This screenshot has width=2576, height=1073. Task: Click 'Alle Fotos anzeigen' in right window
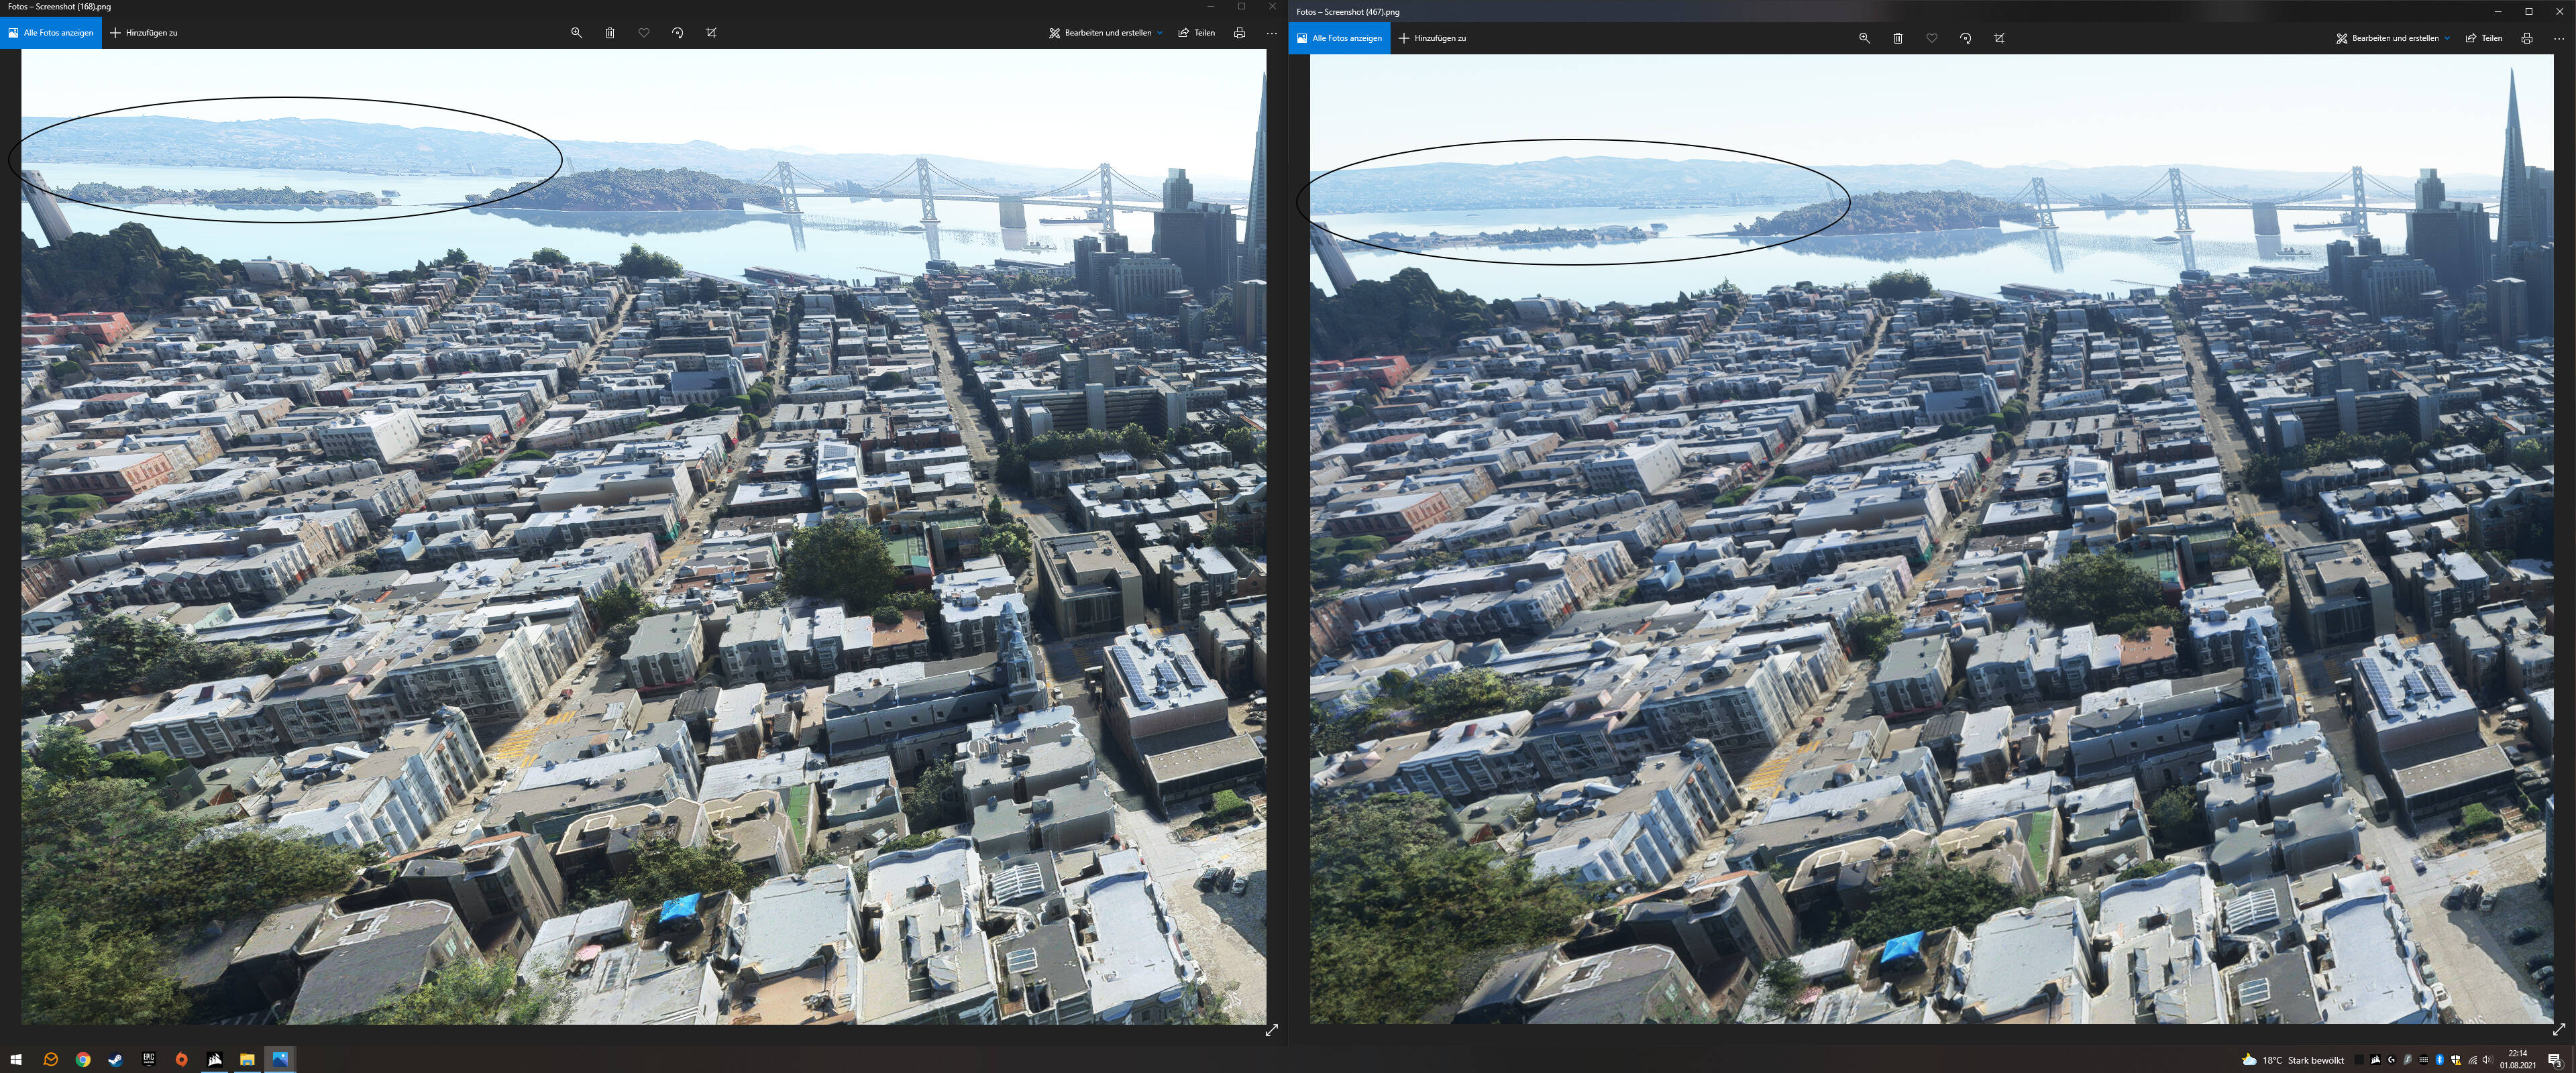click(x=1339, y=38)
